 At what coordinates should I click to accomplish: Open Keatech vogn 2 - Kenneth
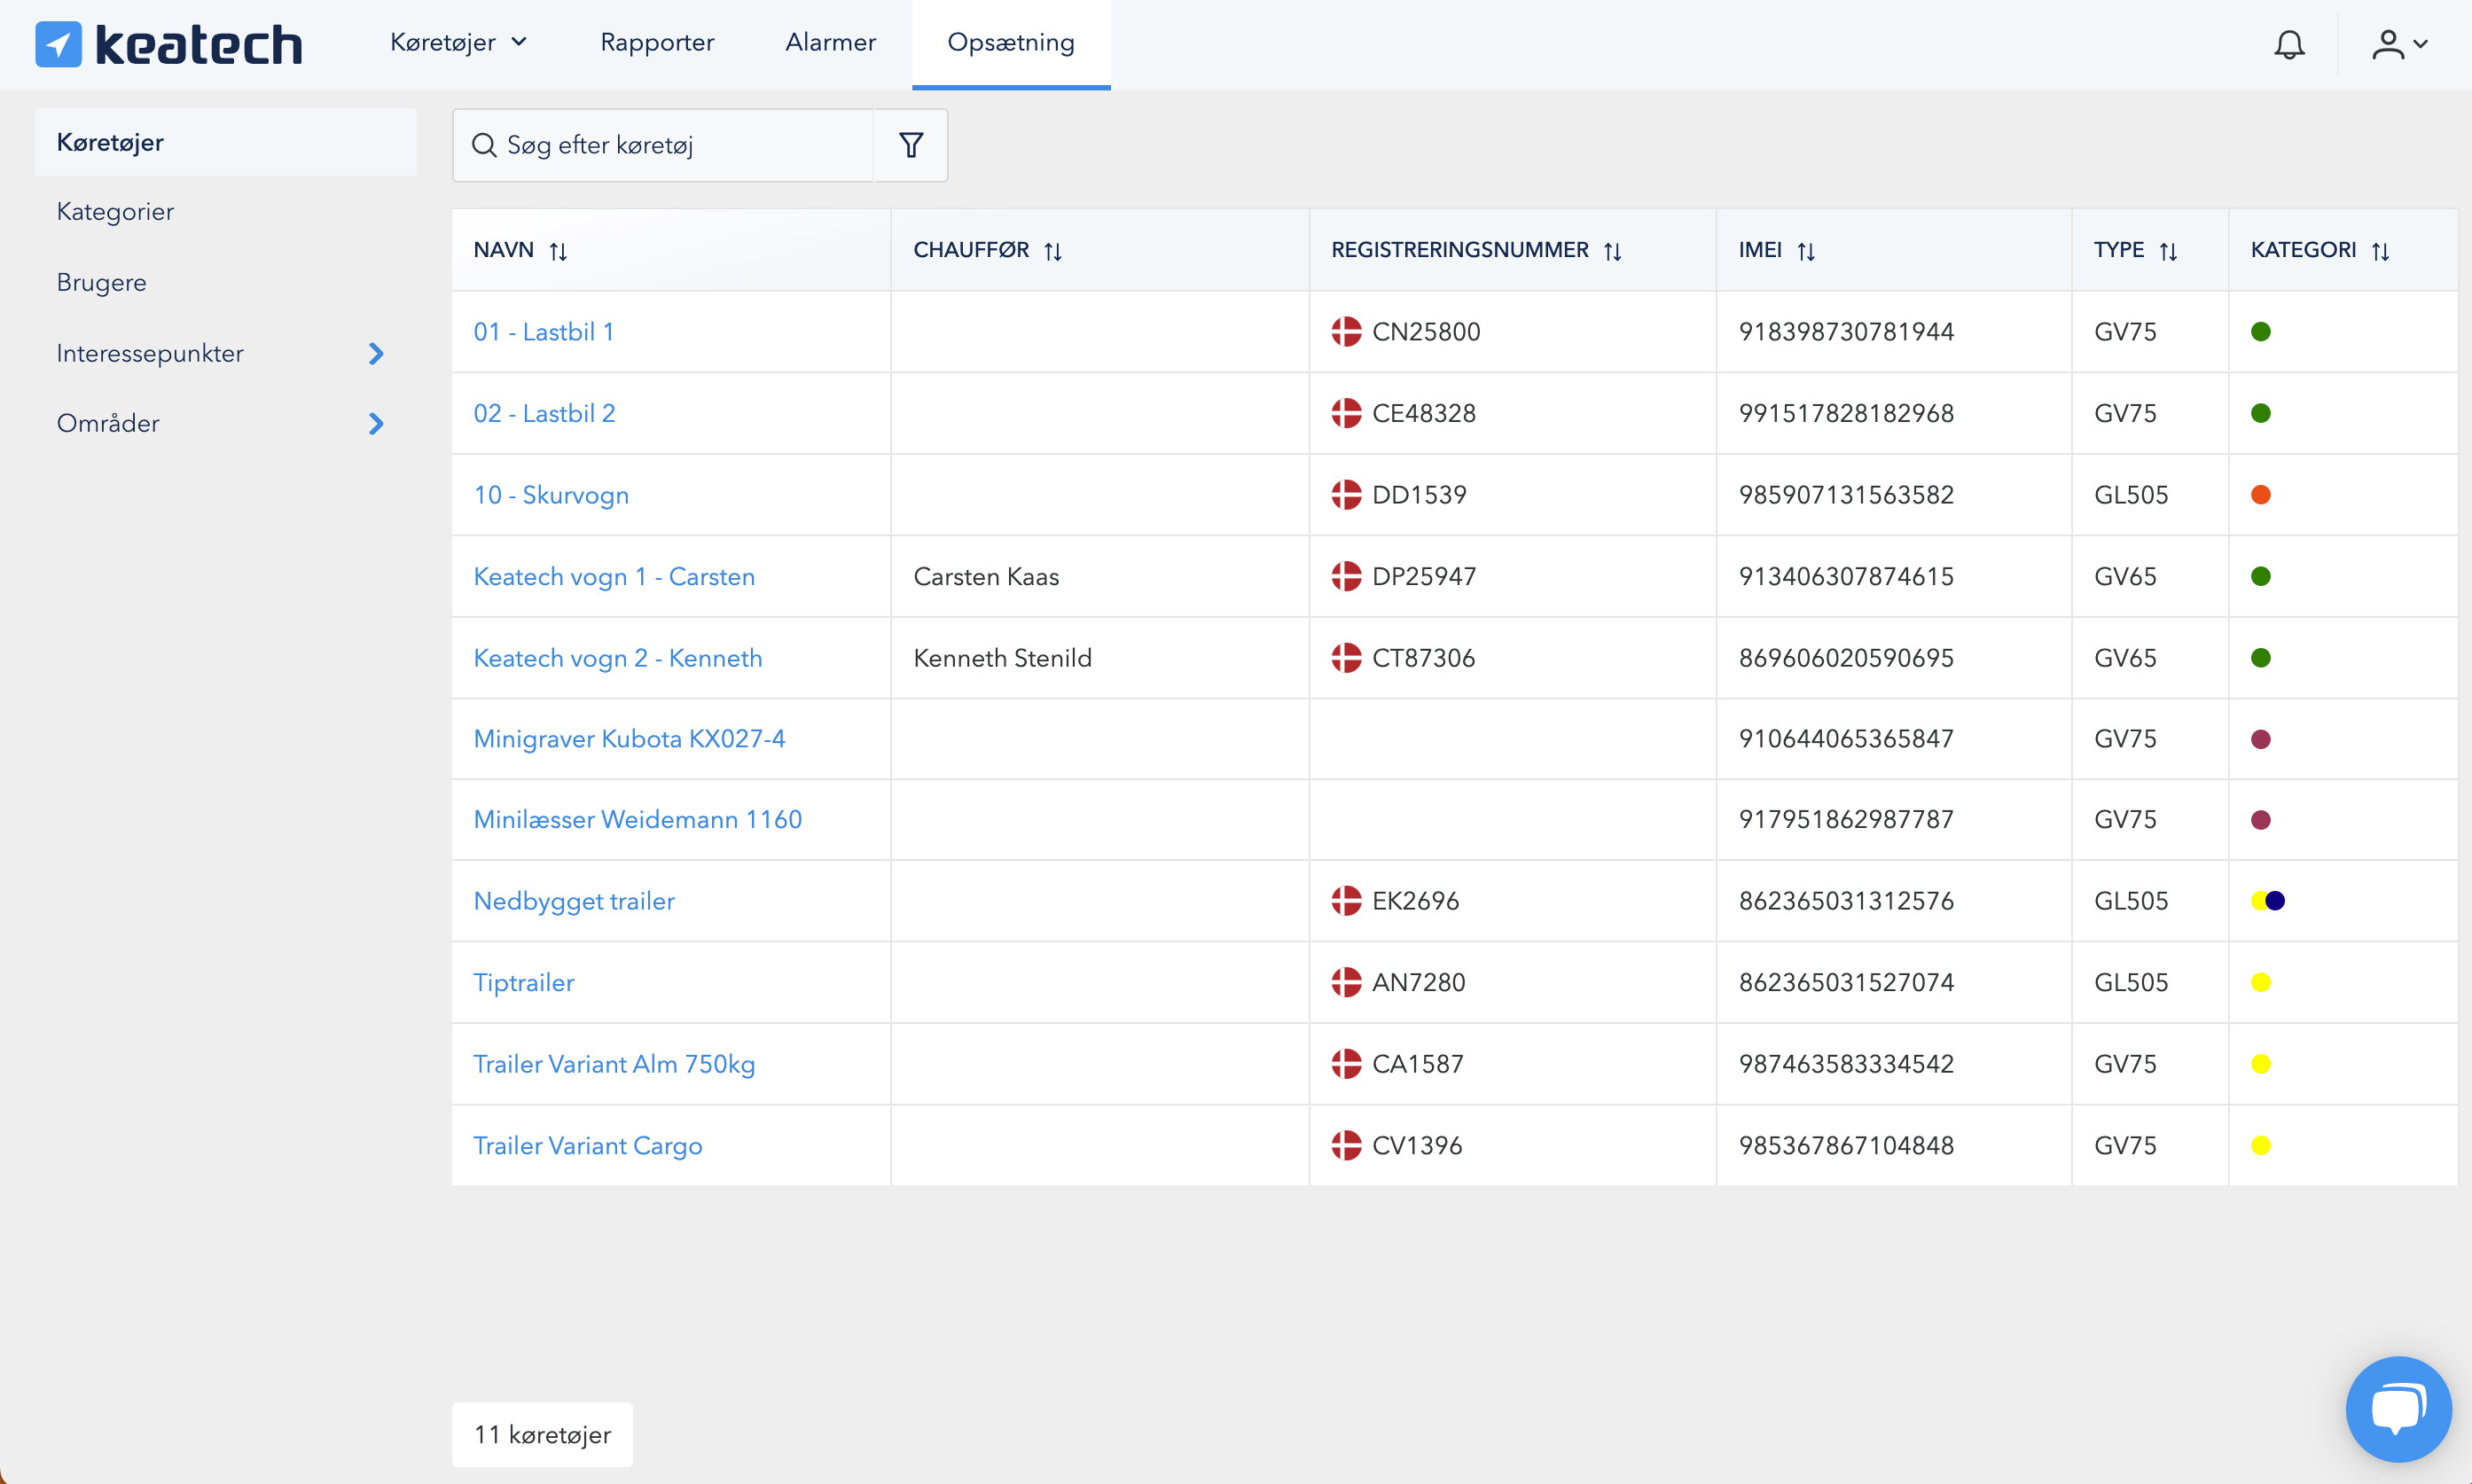(618, 658)
